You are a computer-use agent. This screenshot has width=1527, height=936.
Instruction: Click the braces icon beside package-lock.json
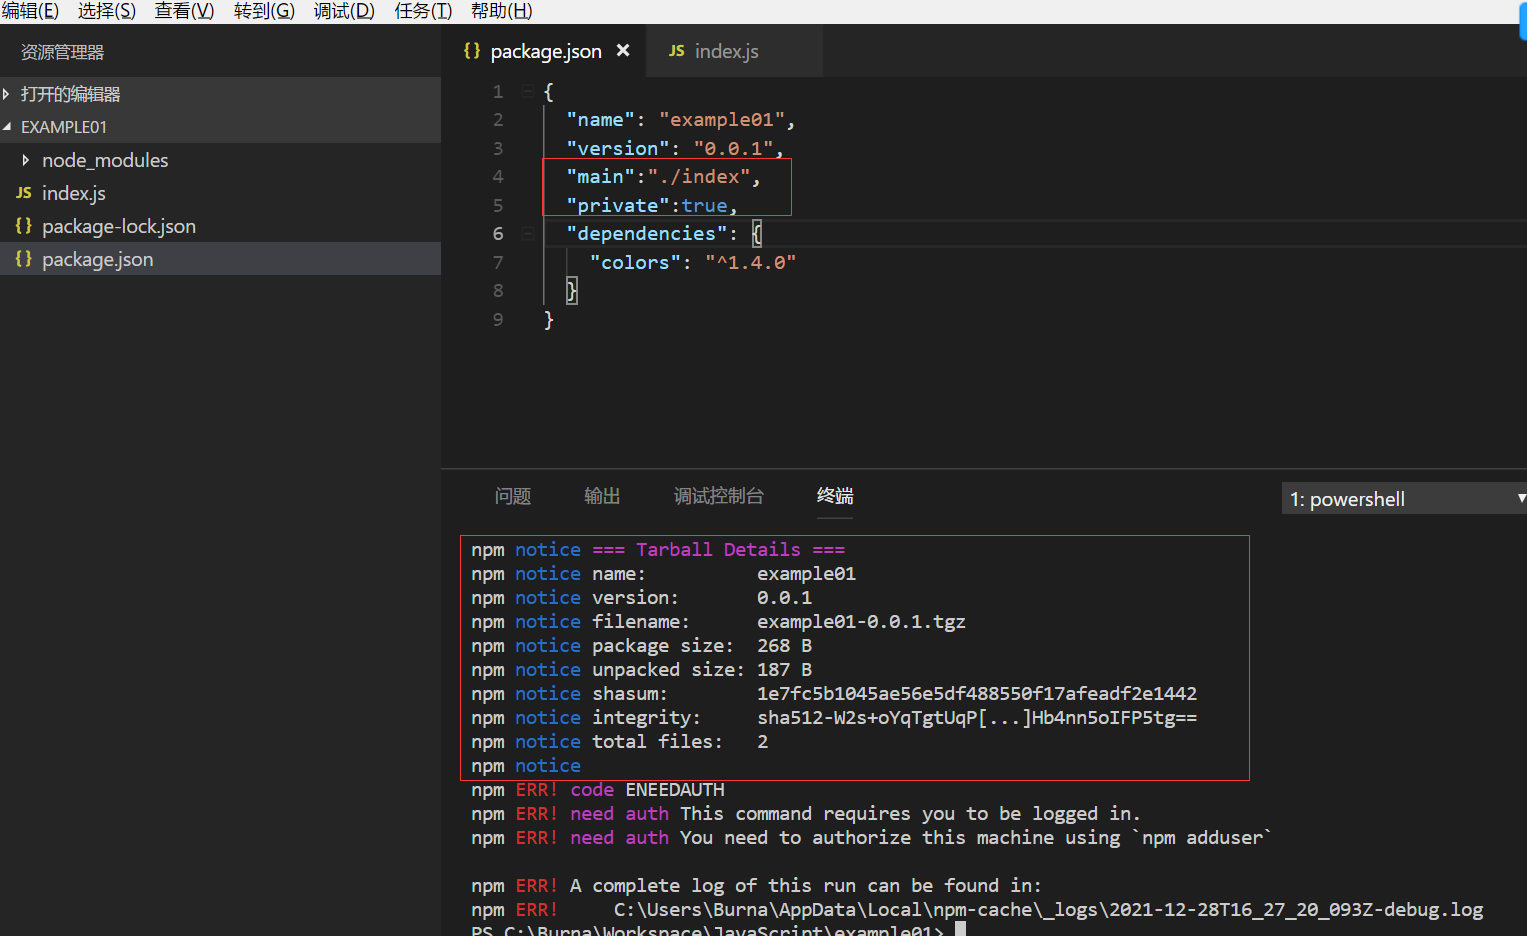(x=24, y=226)
